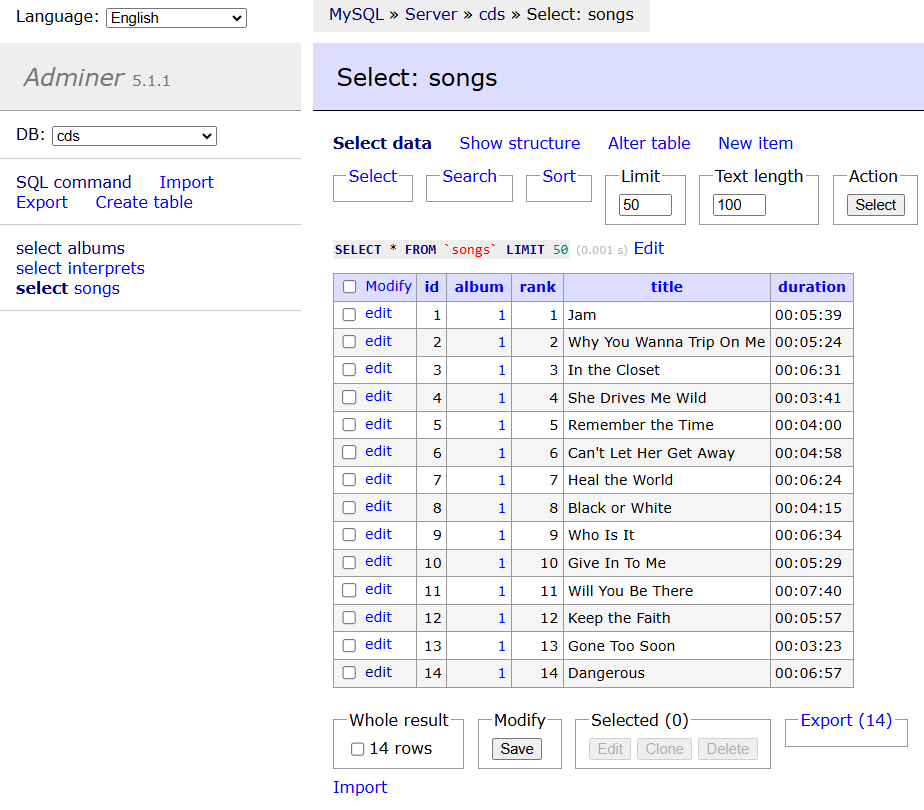Open the Language dropdown
The image size is (924, 810).
(176, 17)
